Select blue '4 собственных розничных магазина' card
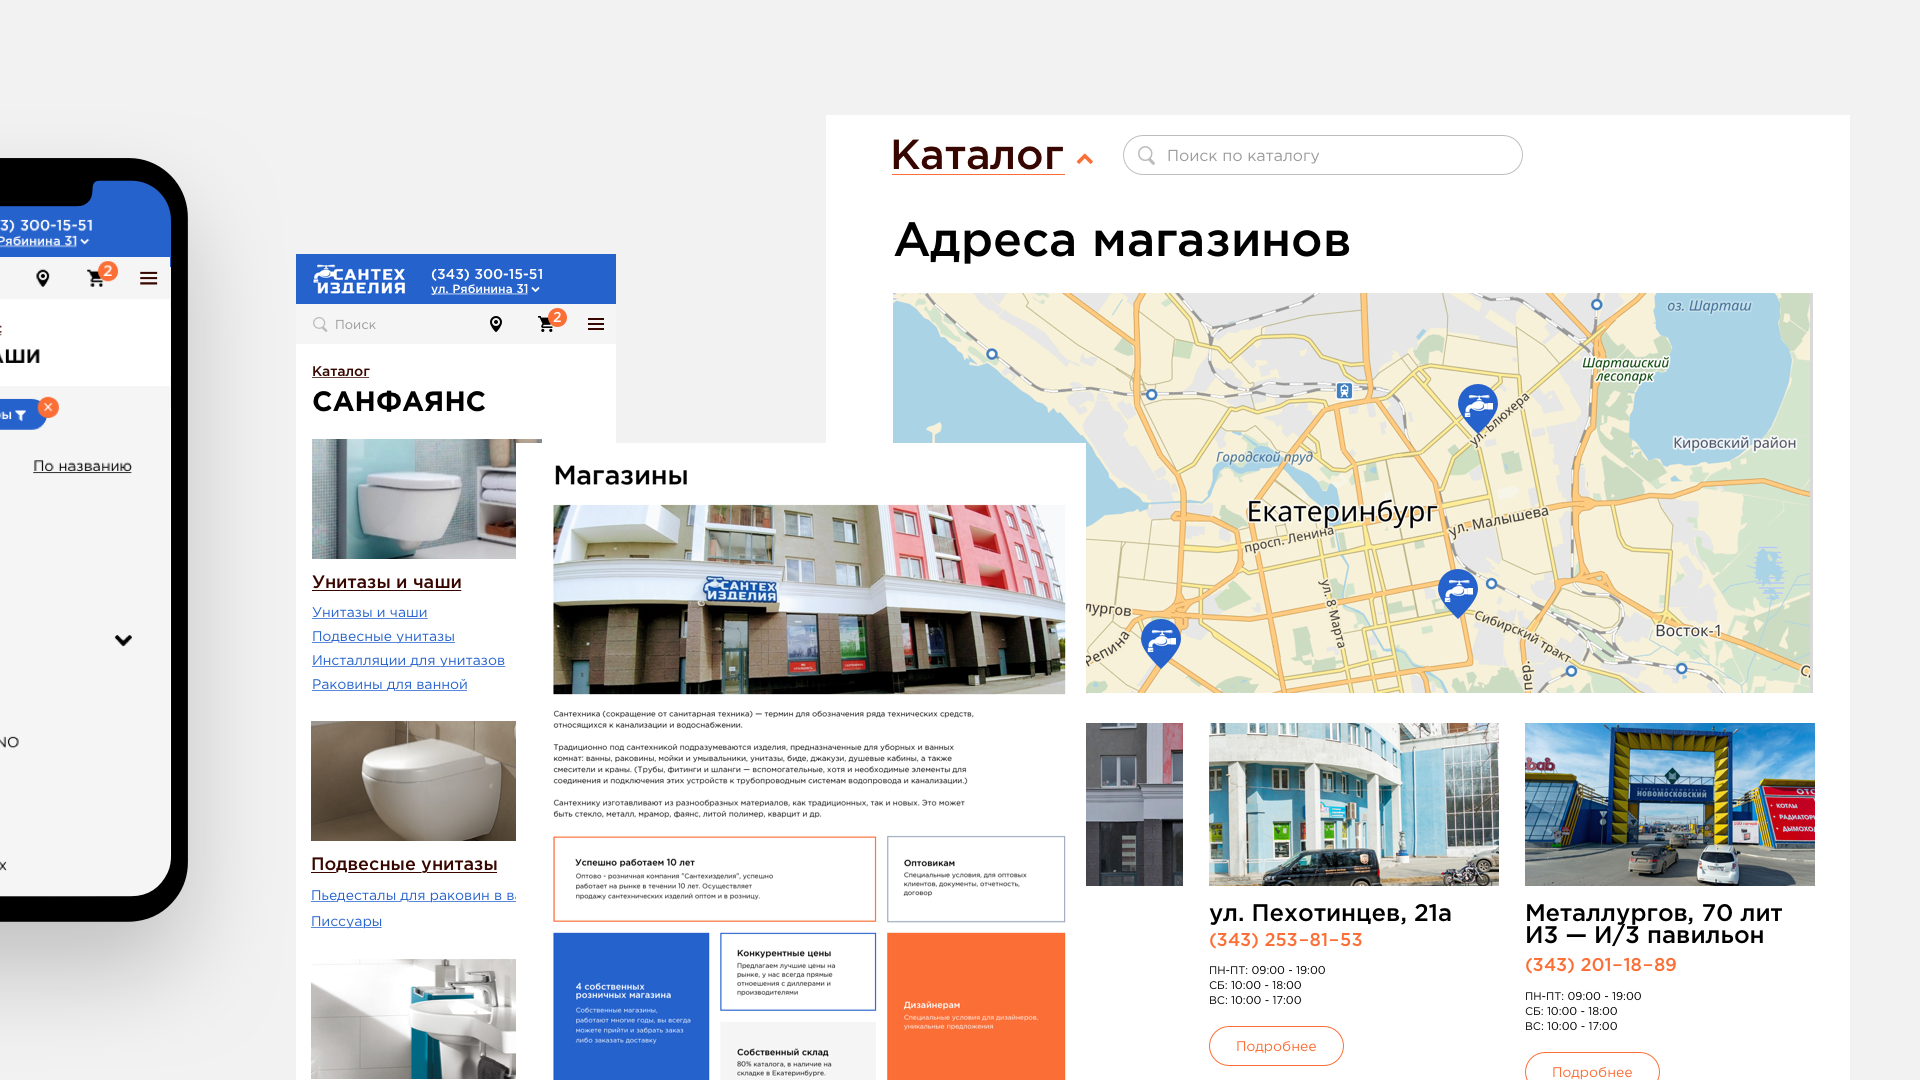This screenshot has width=1920, height=1080. 631,1006
